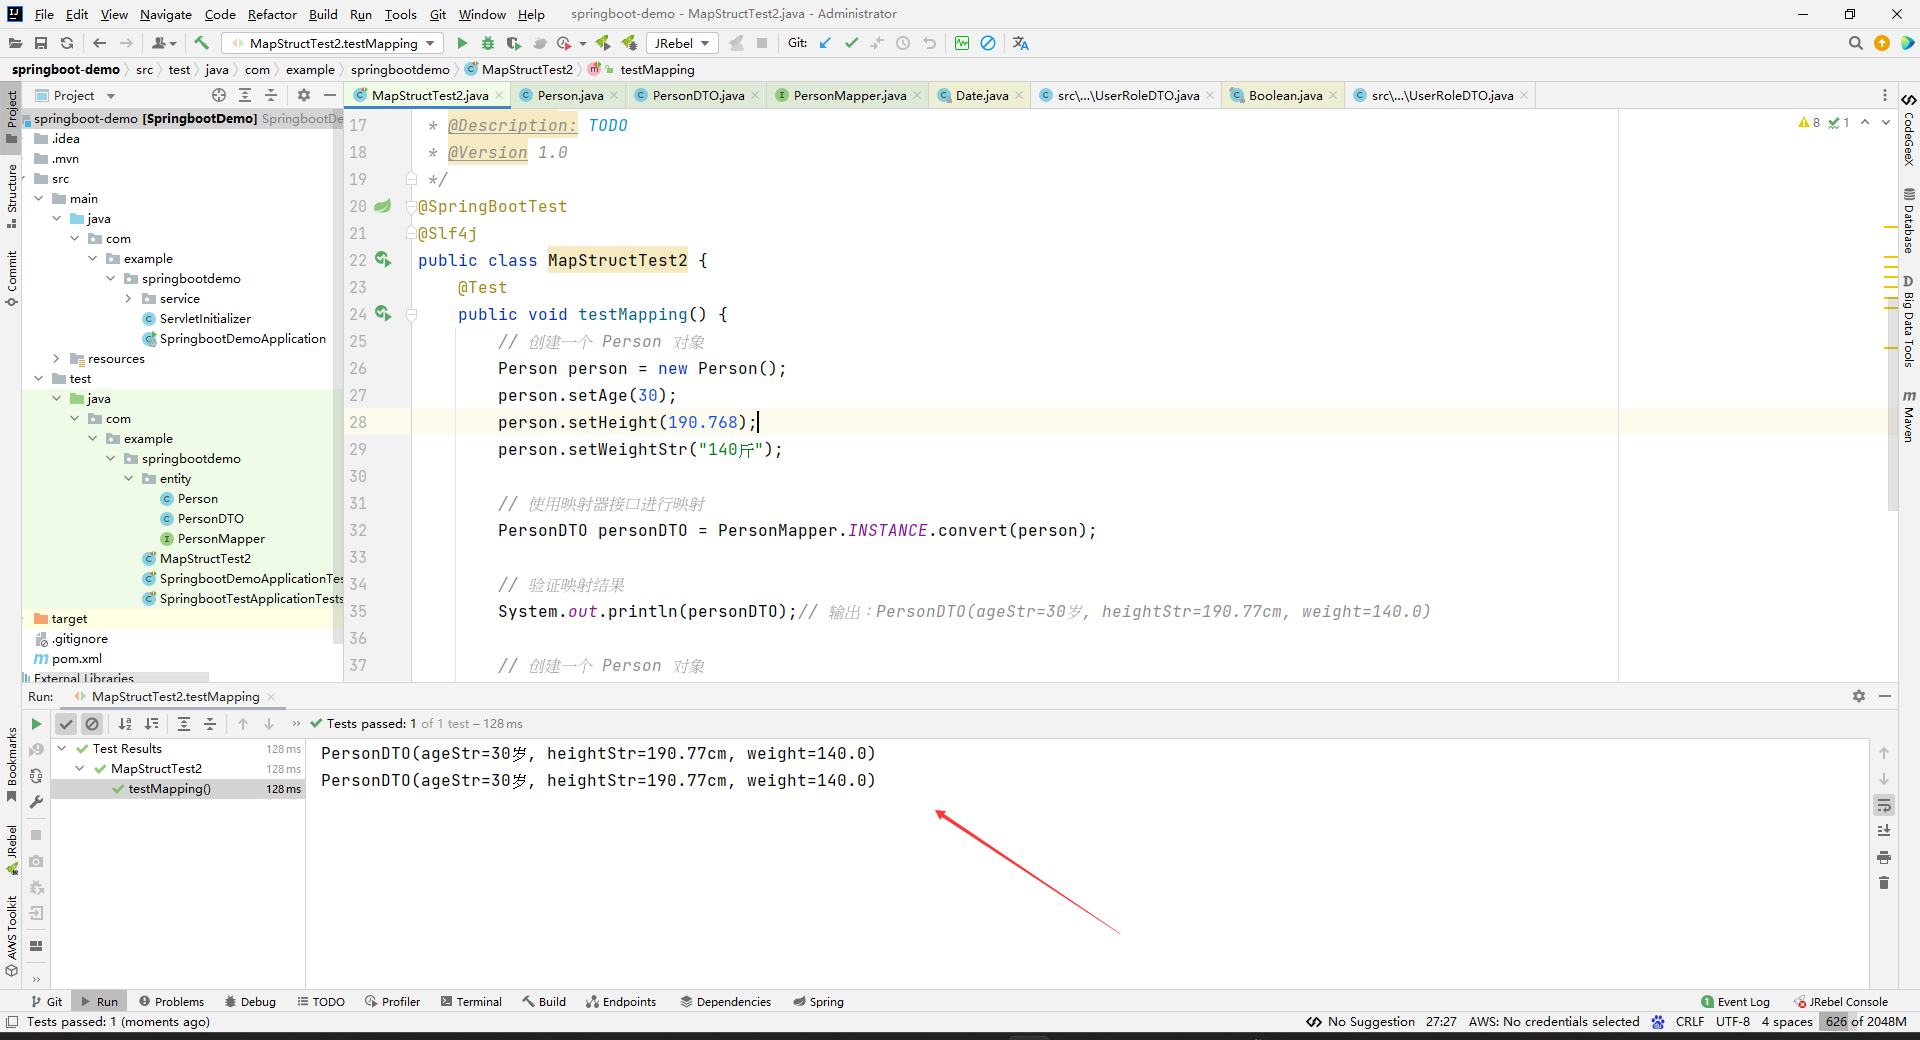Screen dimensions: 1920x1040
Task: Open the JRebel dropdown in toolbar
Action: 682,43
